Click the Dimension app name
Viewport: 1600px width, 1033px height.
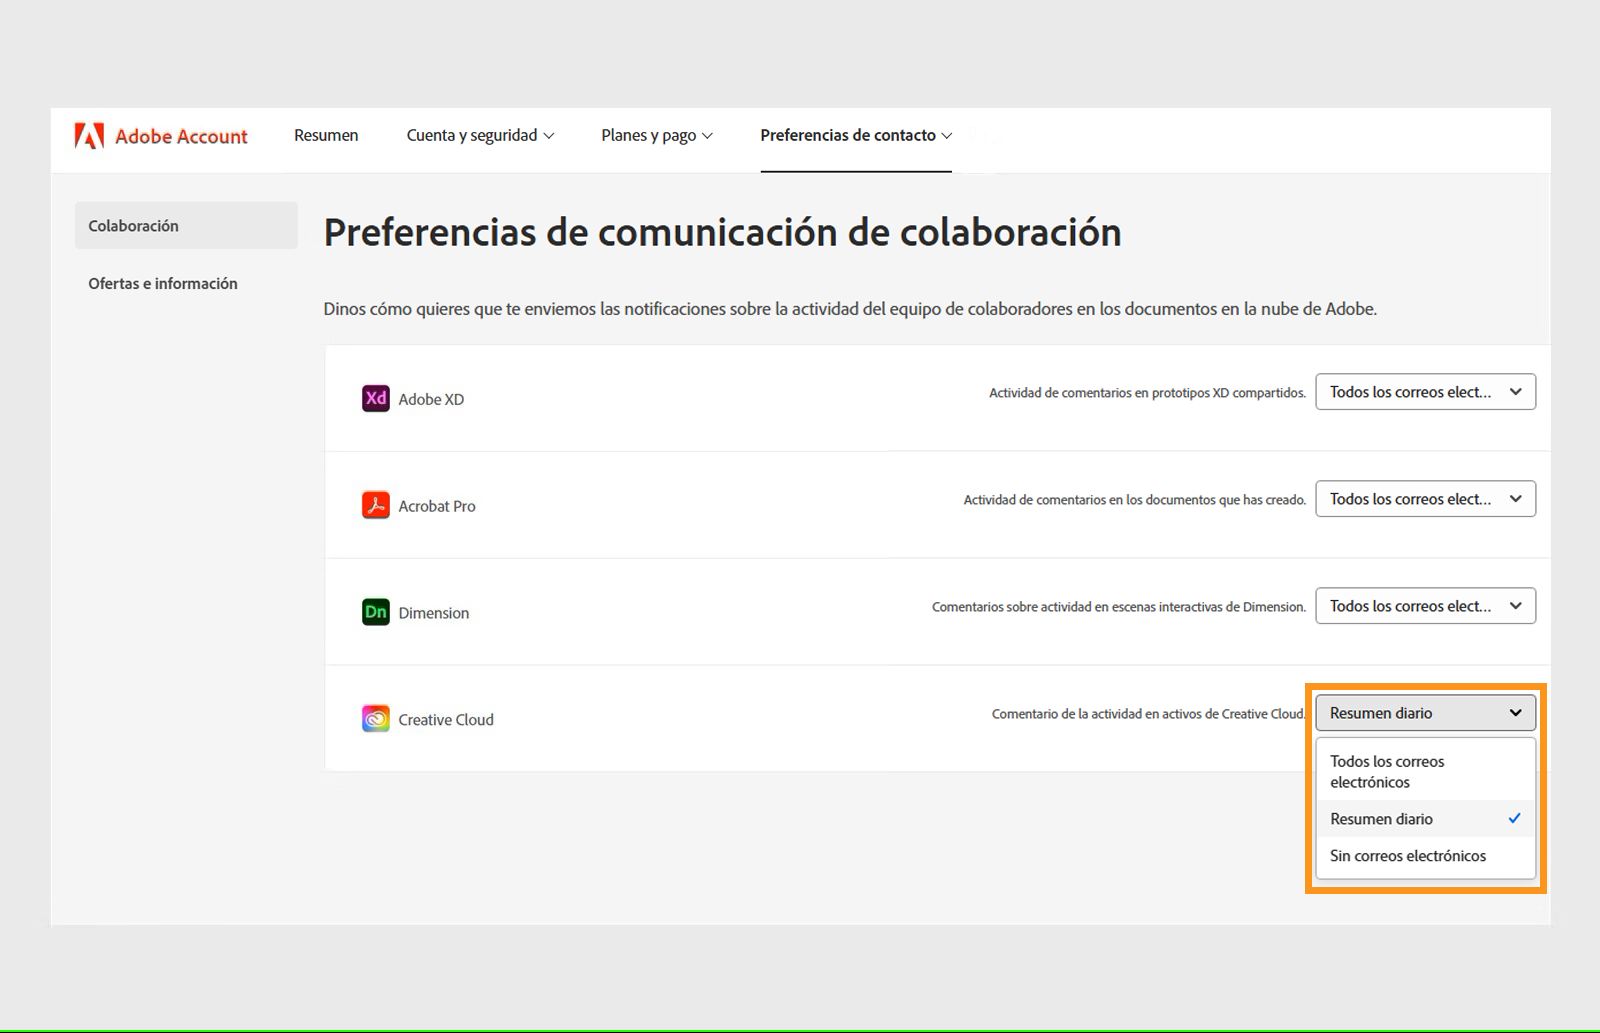434,613
